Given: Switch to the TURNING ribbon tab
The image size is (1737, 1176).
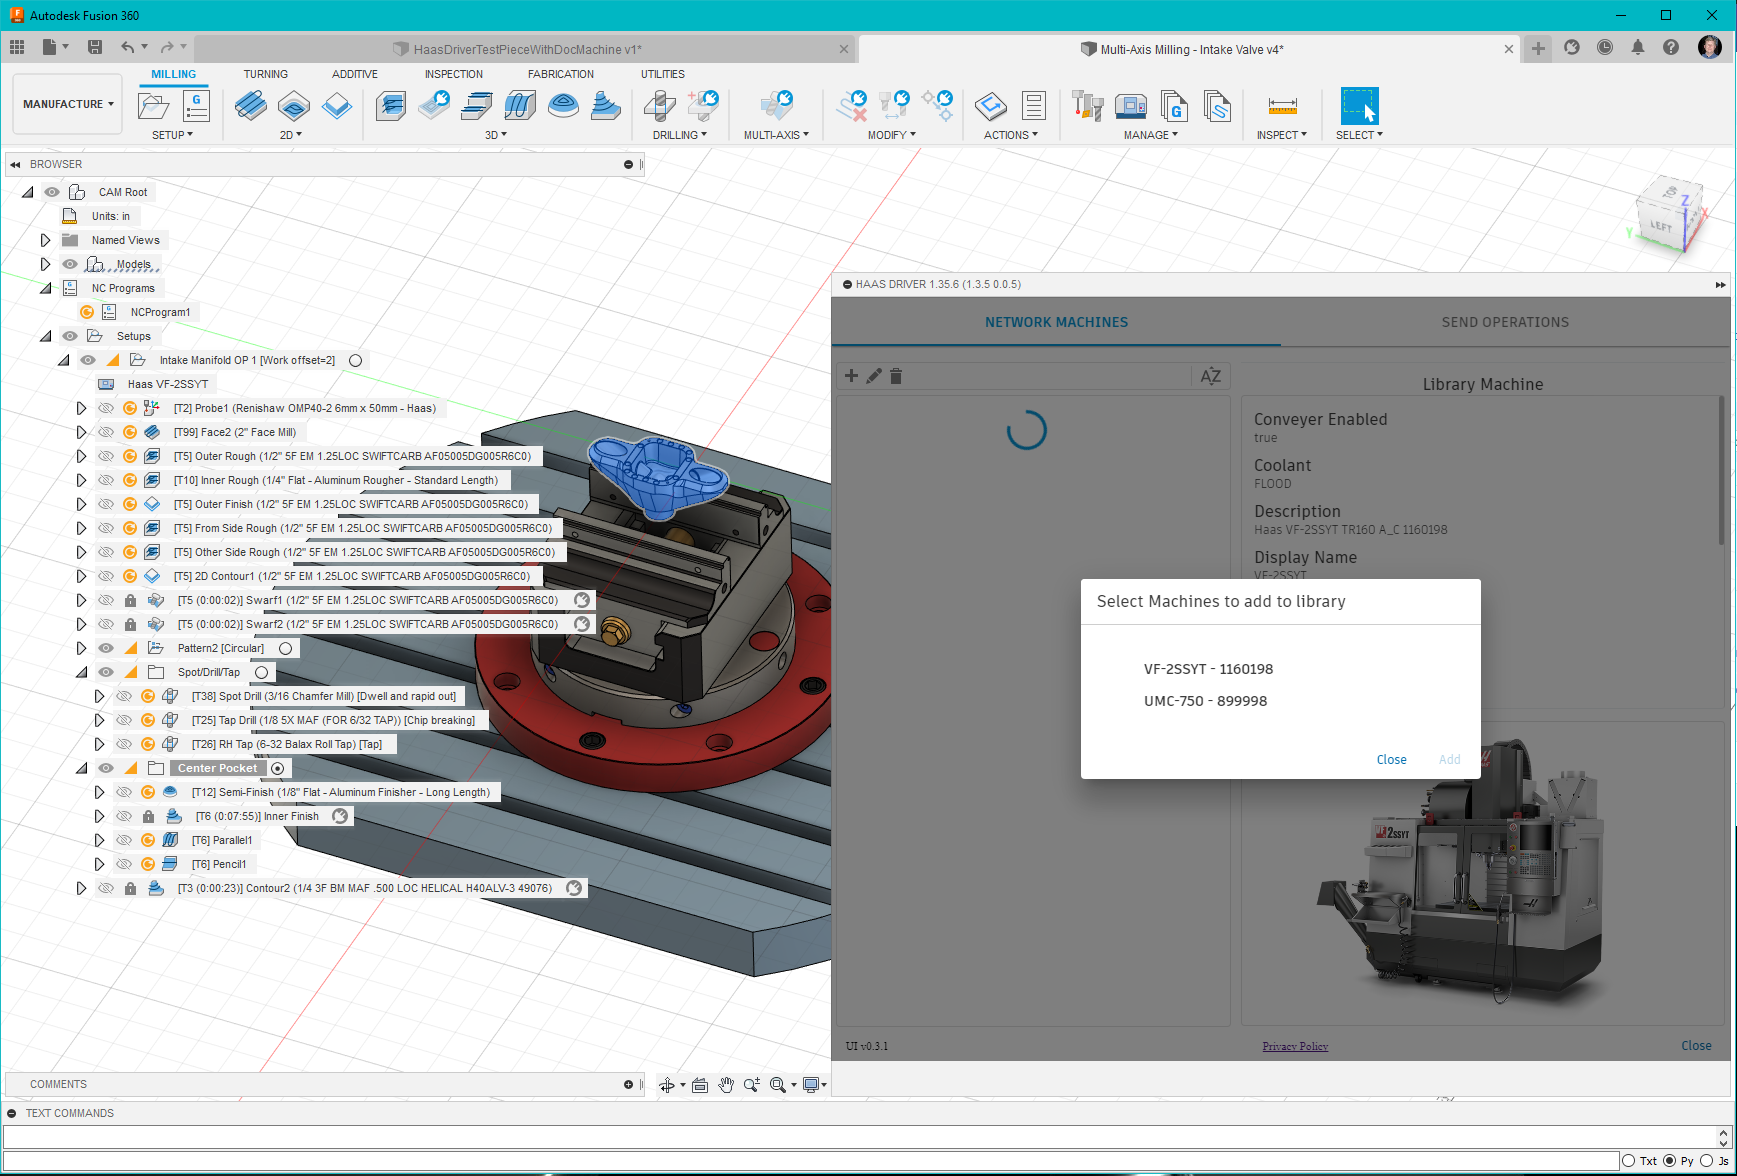Looking at the screenshot, I should point(265,74).
